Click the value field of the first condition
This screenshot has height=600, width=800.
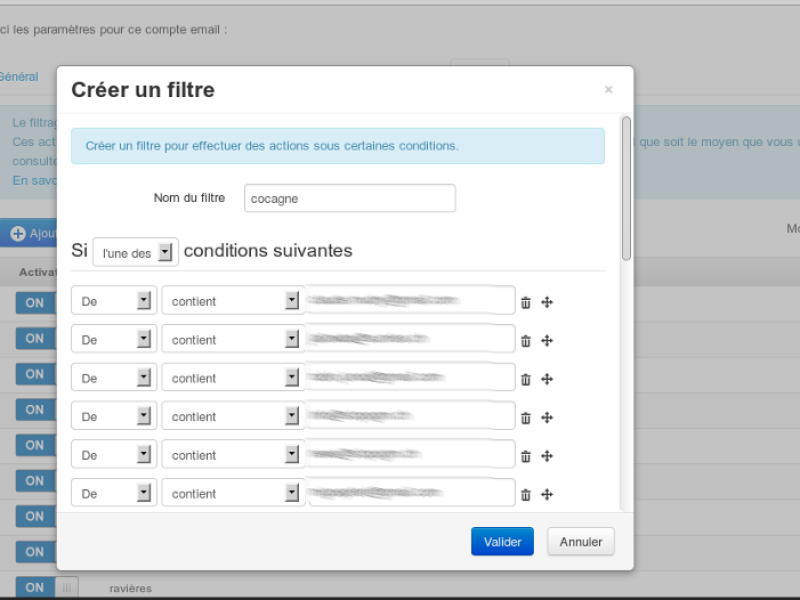click(410, 301)
